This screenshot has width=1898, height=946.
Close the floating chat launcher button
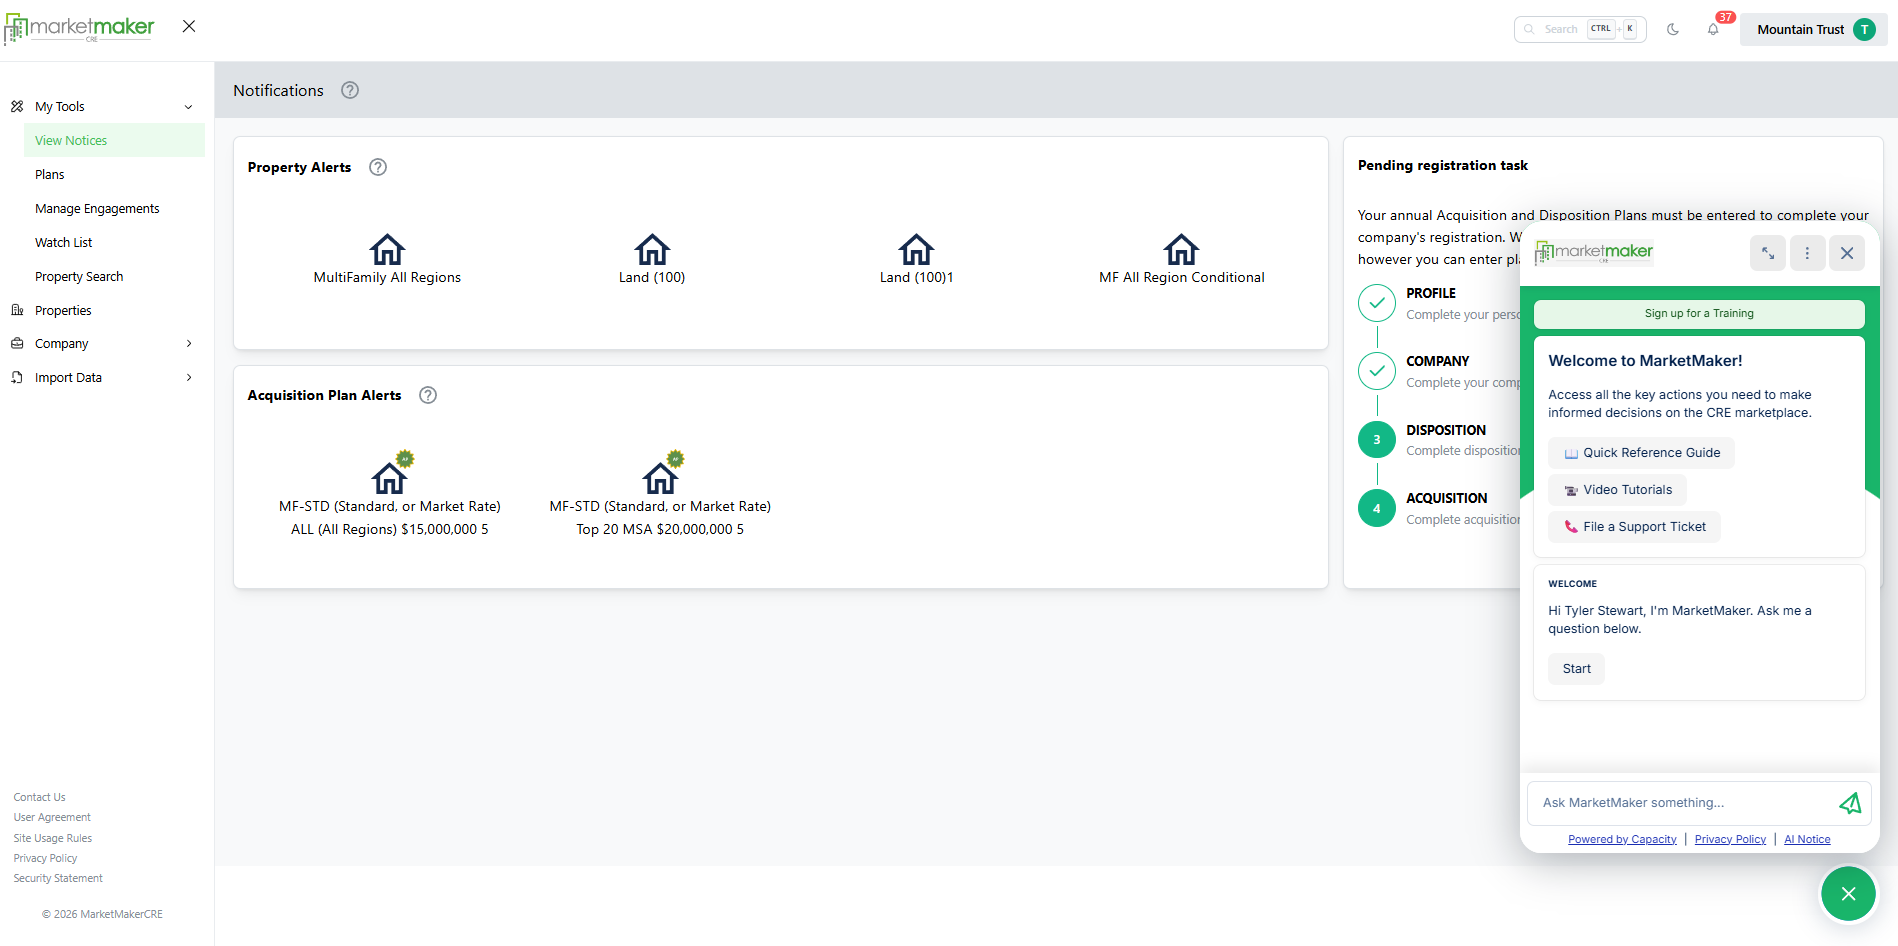pyautogui.click(x=1848, y=894)
